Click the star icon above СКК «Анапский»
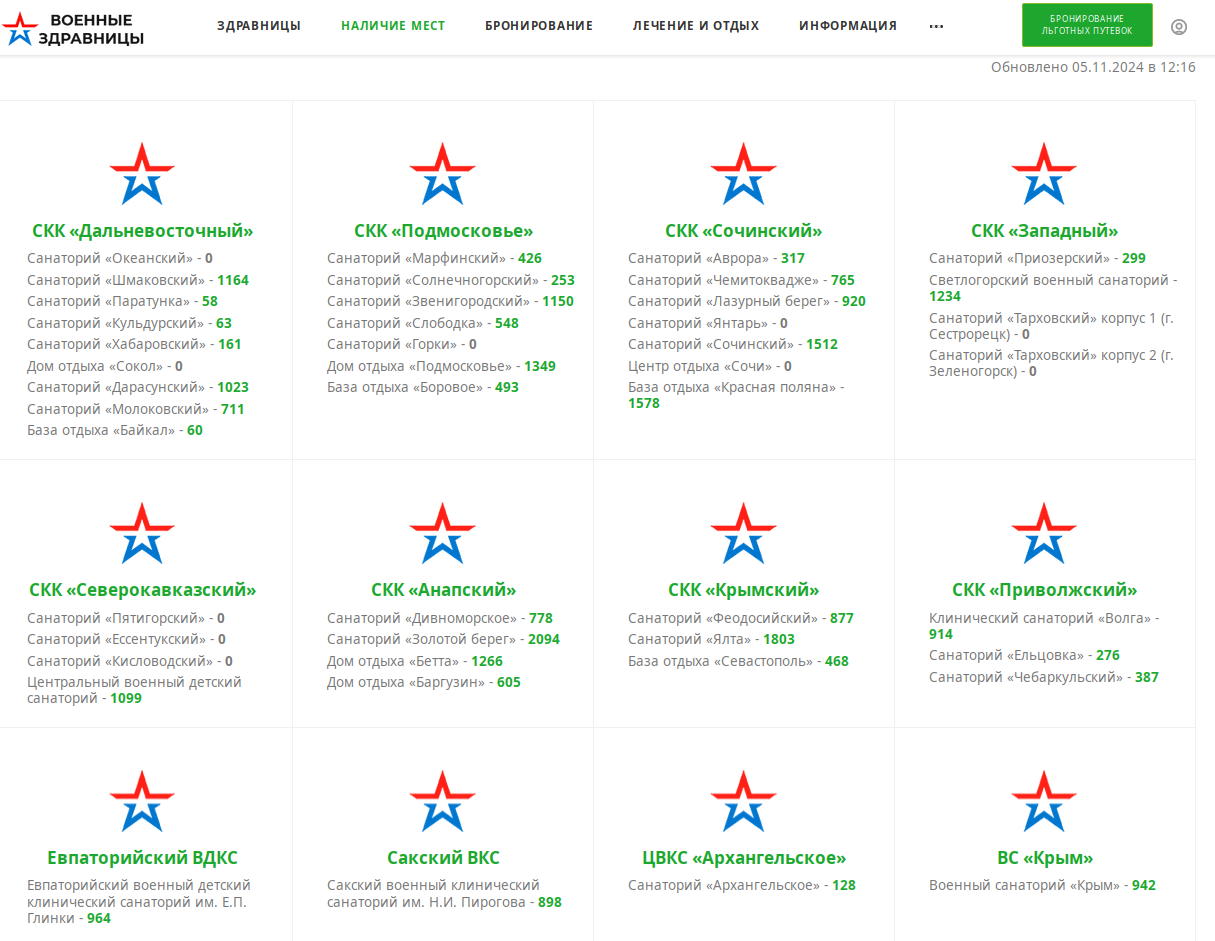 442,533
